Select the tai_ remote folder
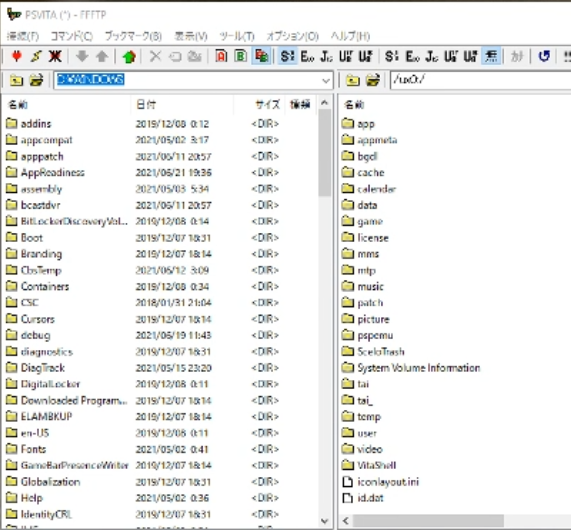The height and width of the screenshot is (530, 571). click(x=358, y=400)
